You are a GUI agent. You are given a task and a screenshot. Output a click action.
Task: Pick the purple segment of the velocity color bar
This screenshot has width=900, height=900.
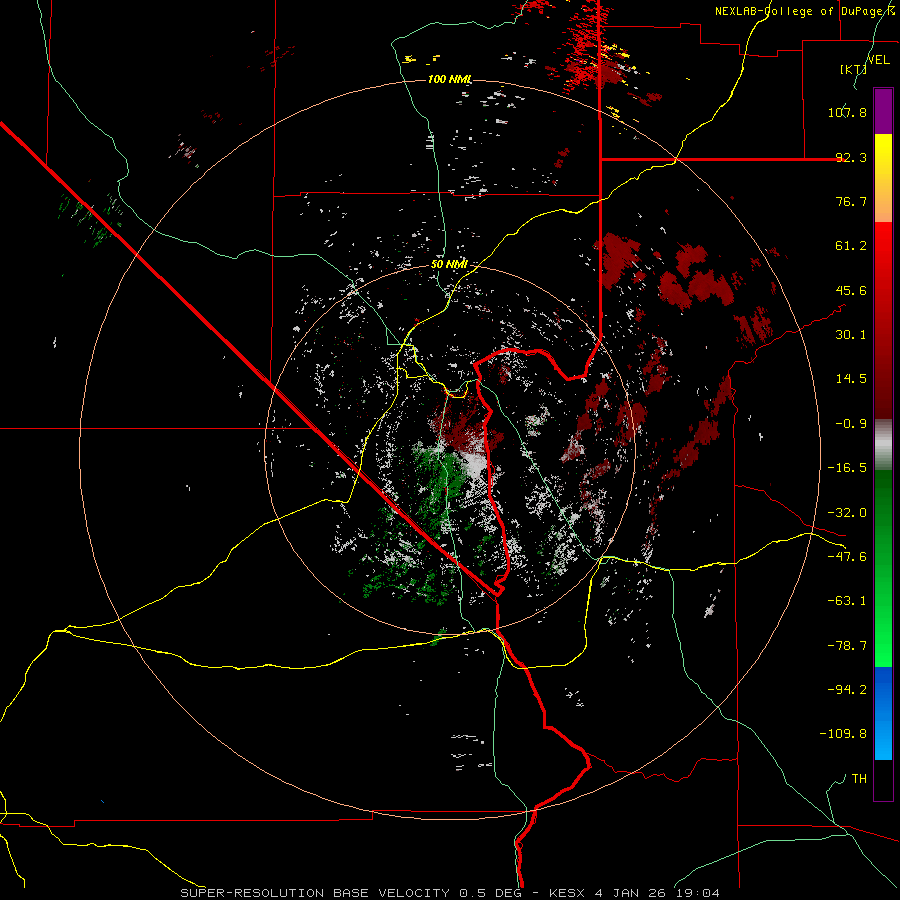click(883, 111)
